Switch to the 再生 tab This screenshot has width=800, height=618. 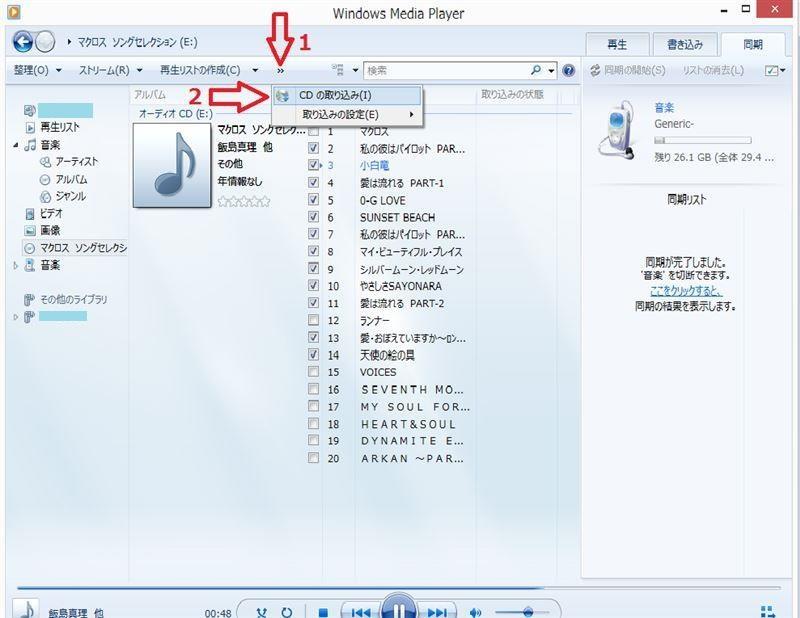coord(617,44)
